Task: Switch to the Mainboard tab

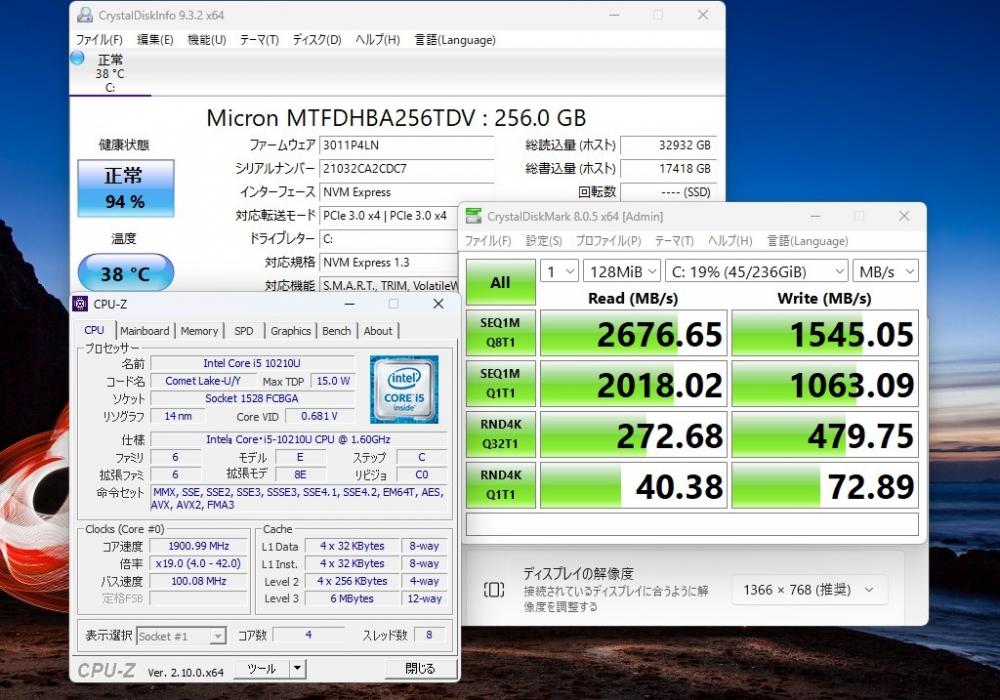Action: point(145,331)
